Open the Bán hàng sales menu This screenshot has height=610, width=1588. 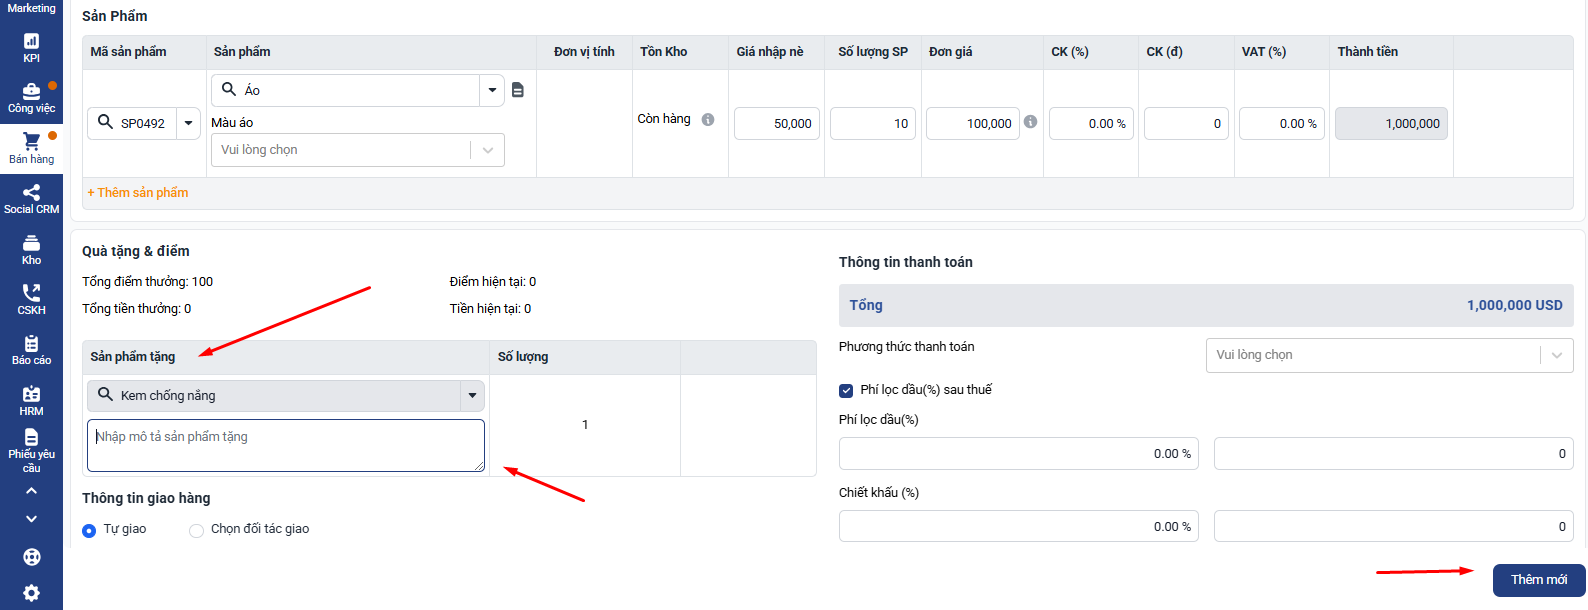coord(31,148)
